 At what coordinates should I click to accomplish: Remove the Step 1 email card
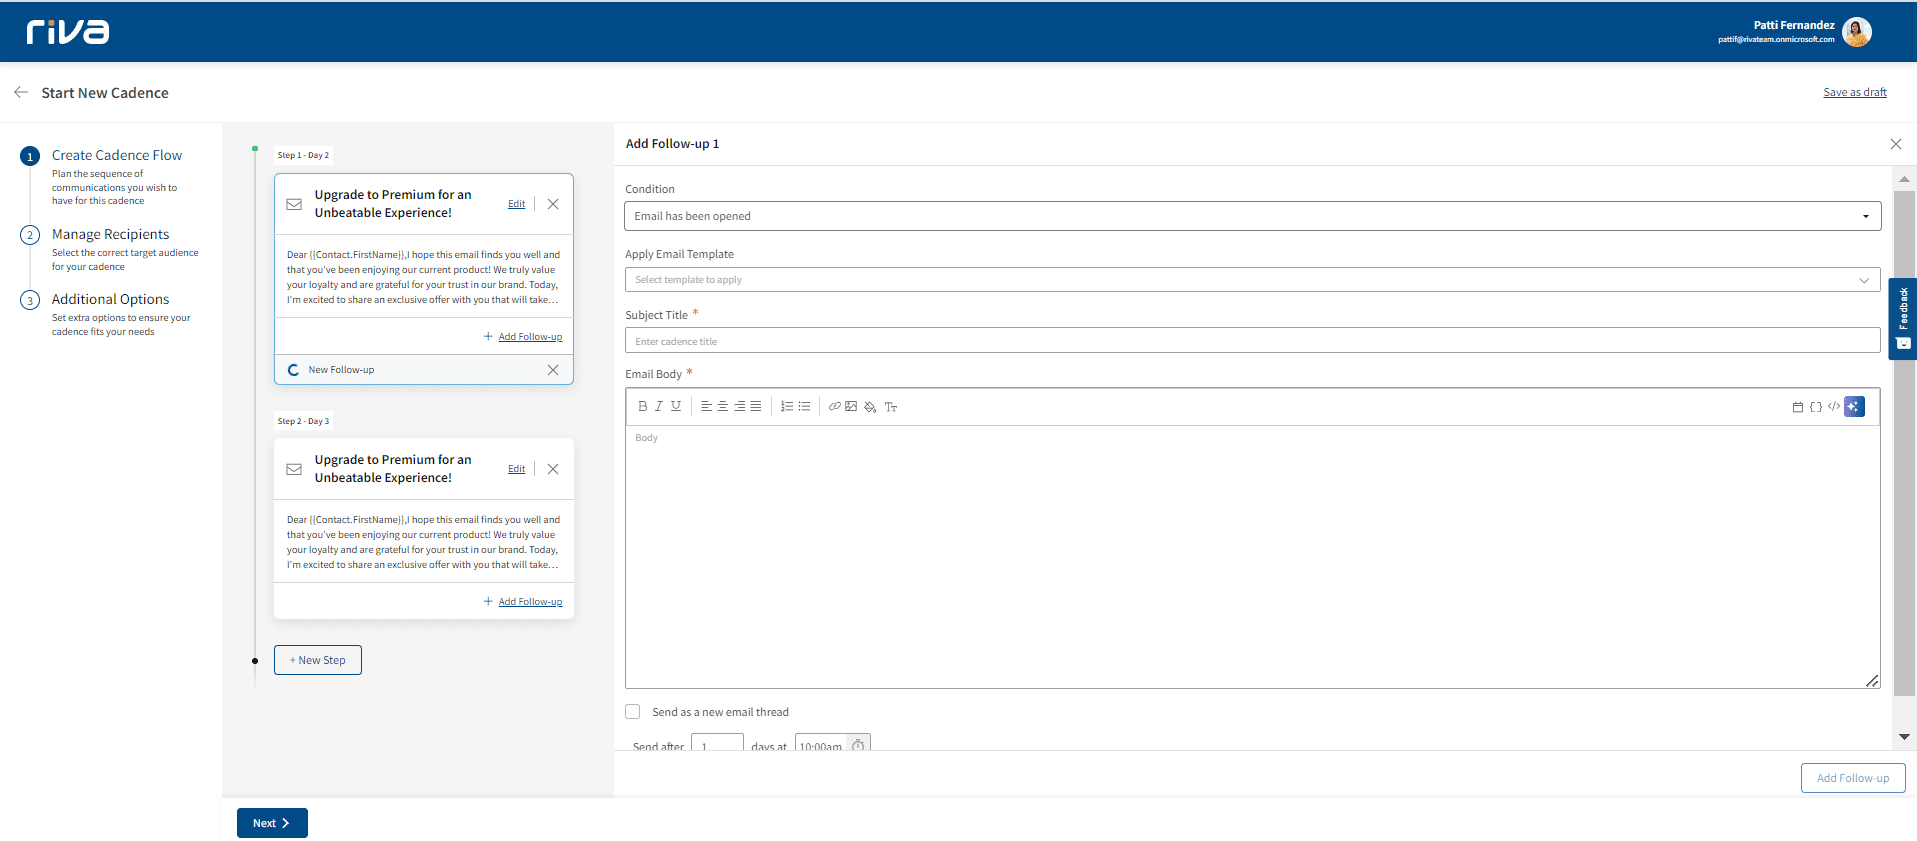pyautogui.click(x=553, y=204)
